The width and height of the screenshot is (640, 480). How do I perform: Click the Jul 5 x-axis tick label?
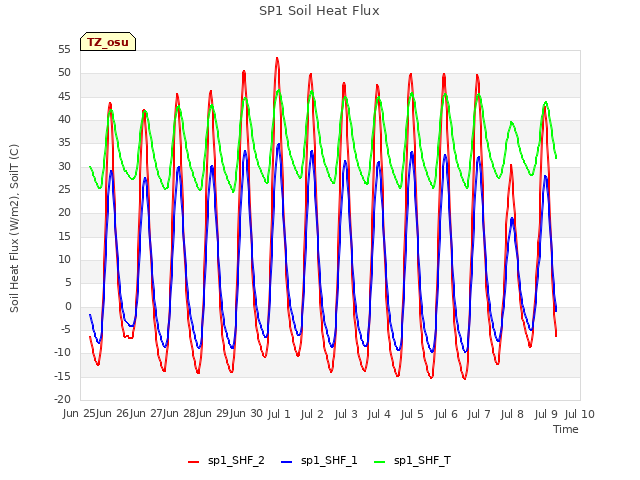click(x=412, y=414)
